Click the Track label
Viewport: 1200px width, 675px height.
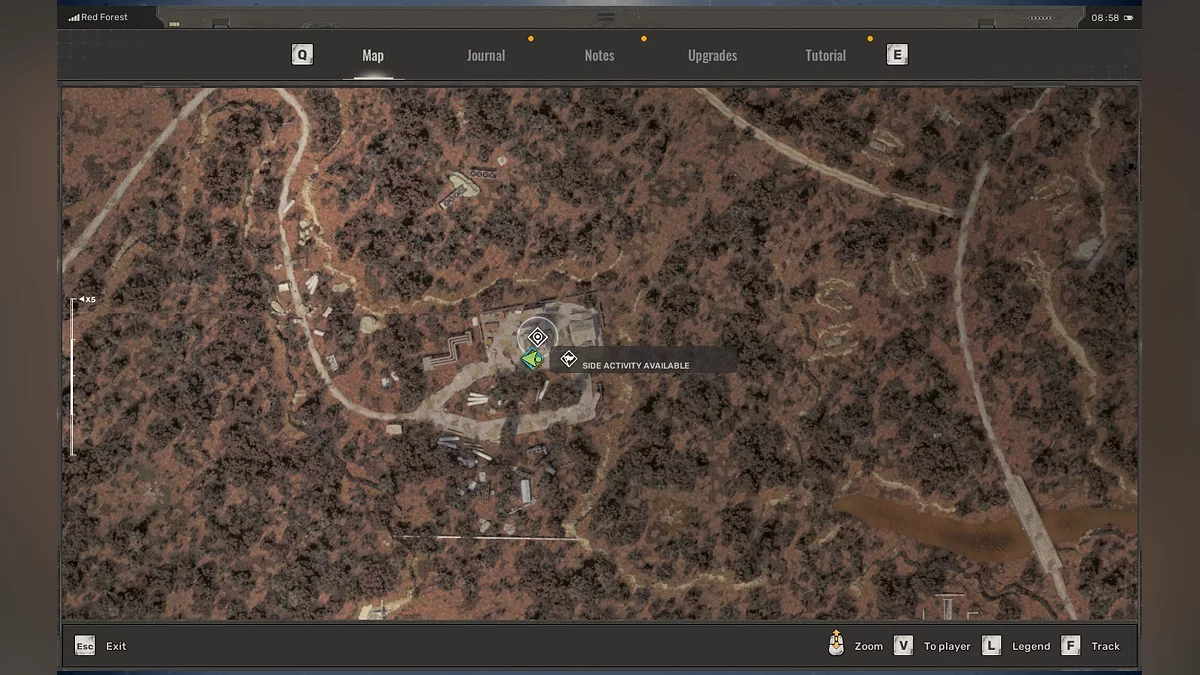[x=1105, y=646]
